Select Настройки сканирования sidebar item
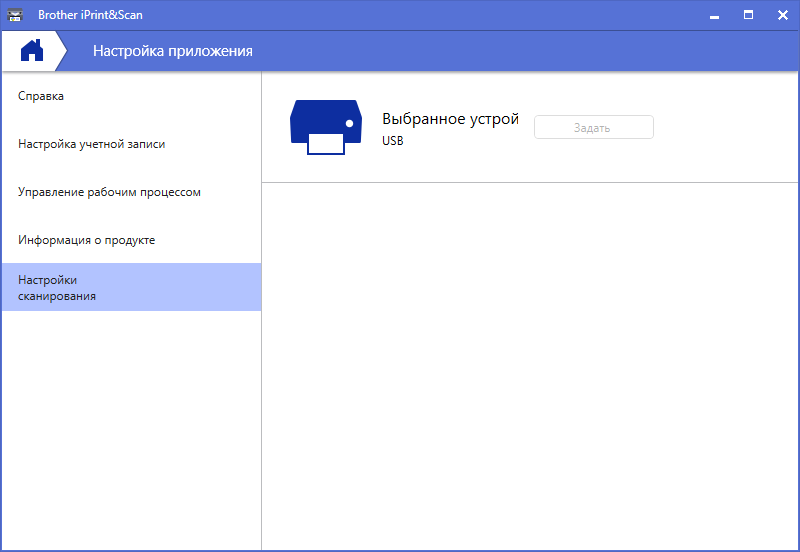 (x=57, y=287)
